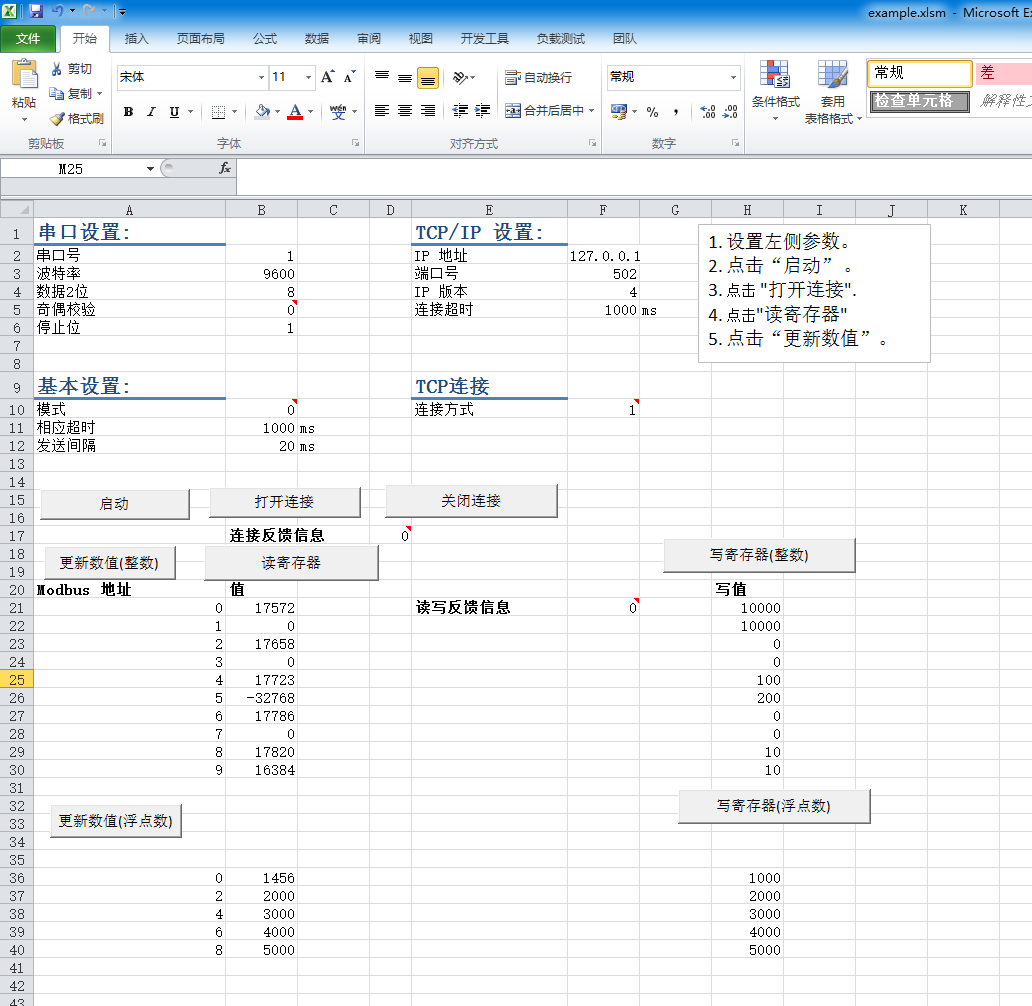This screenshot has height=1006, width=1032.
Task: Click the center text alignment icon
Action: click(x=405, y=111)
